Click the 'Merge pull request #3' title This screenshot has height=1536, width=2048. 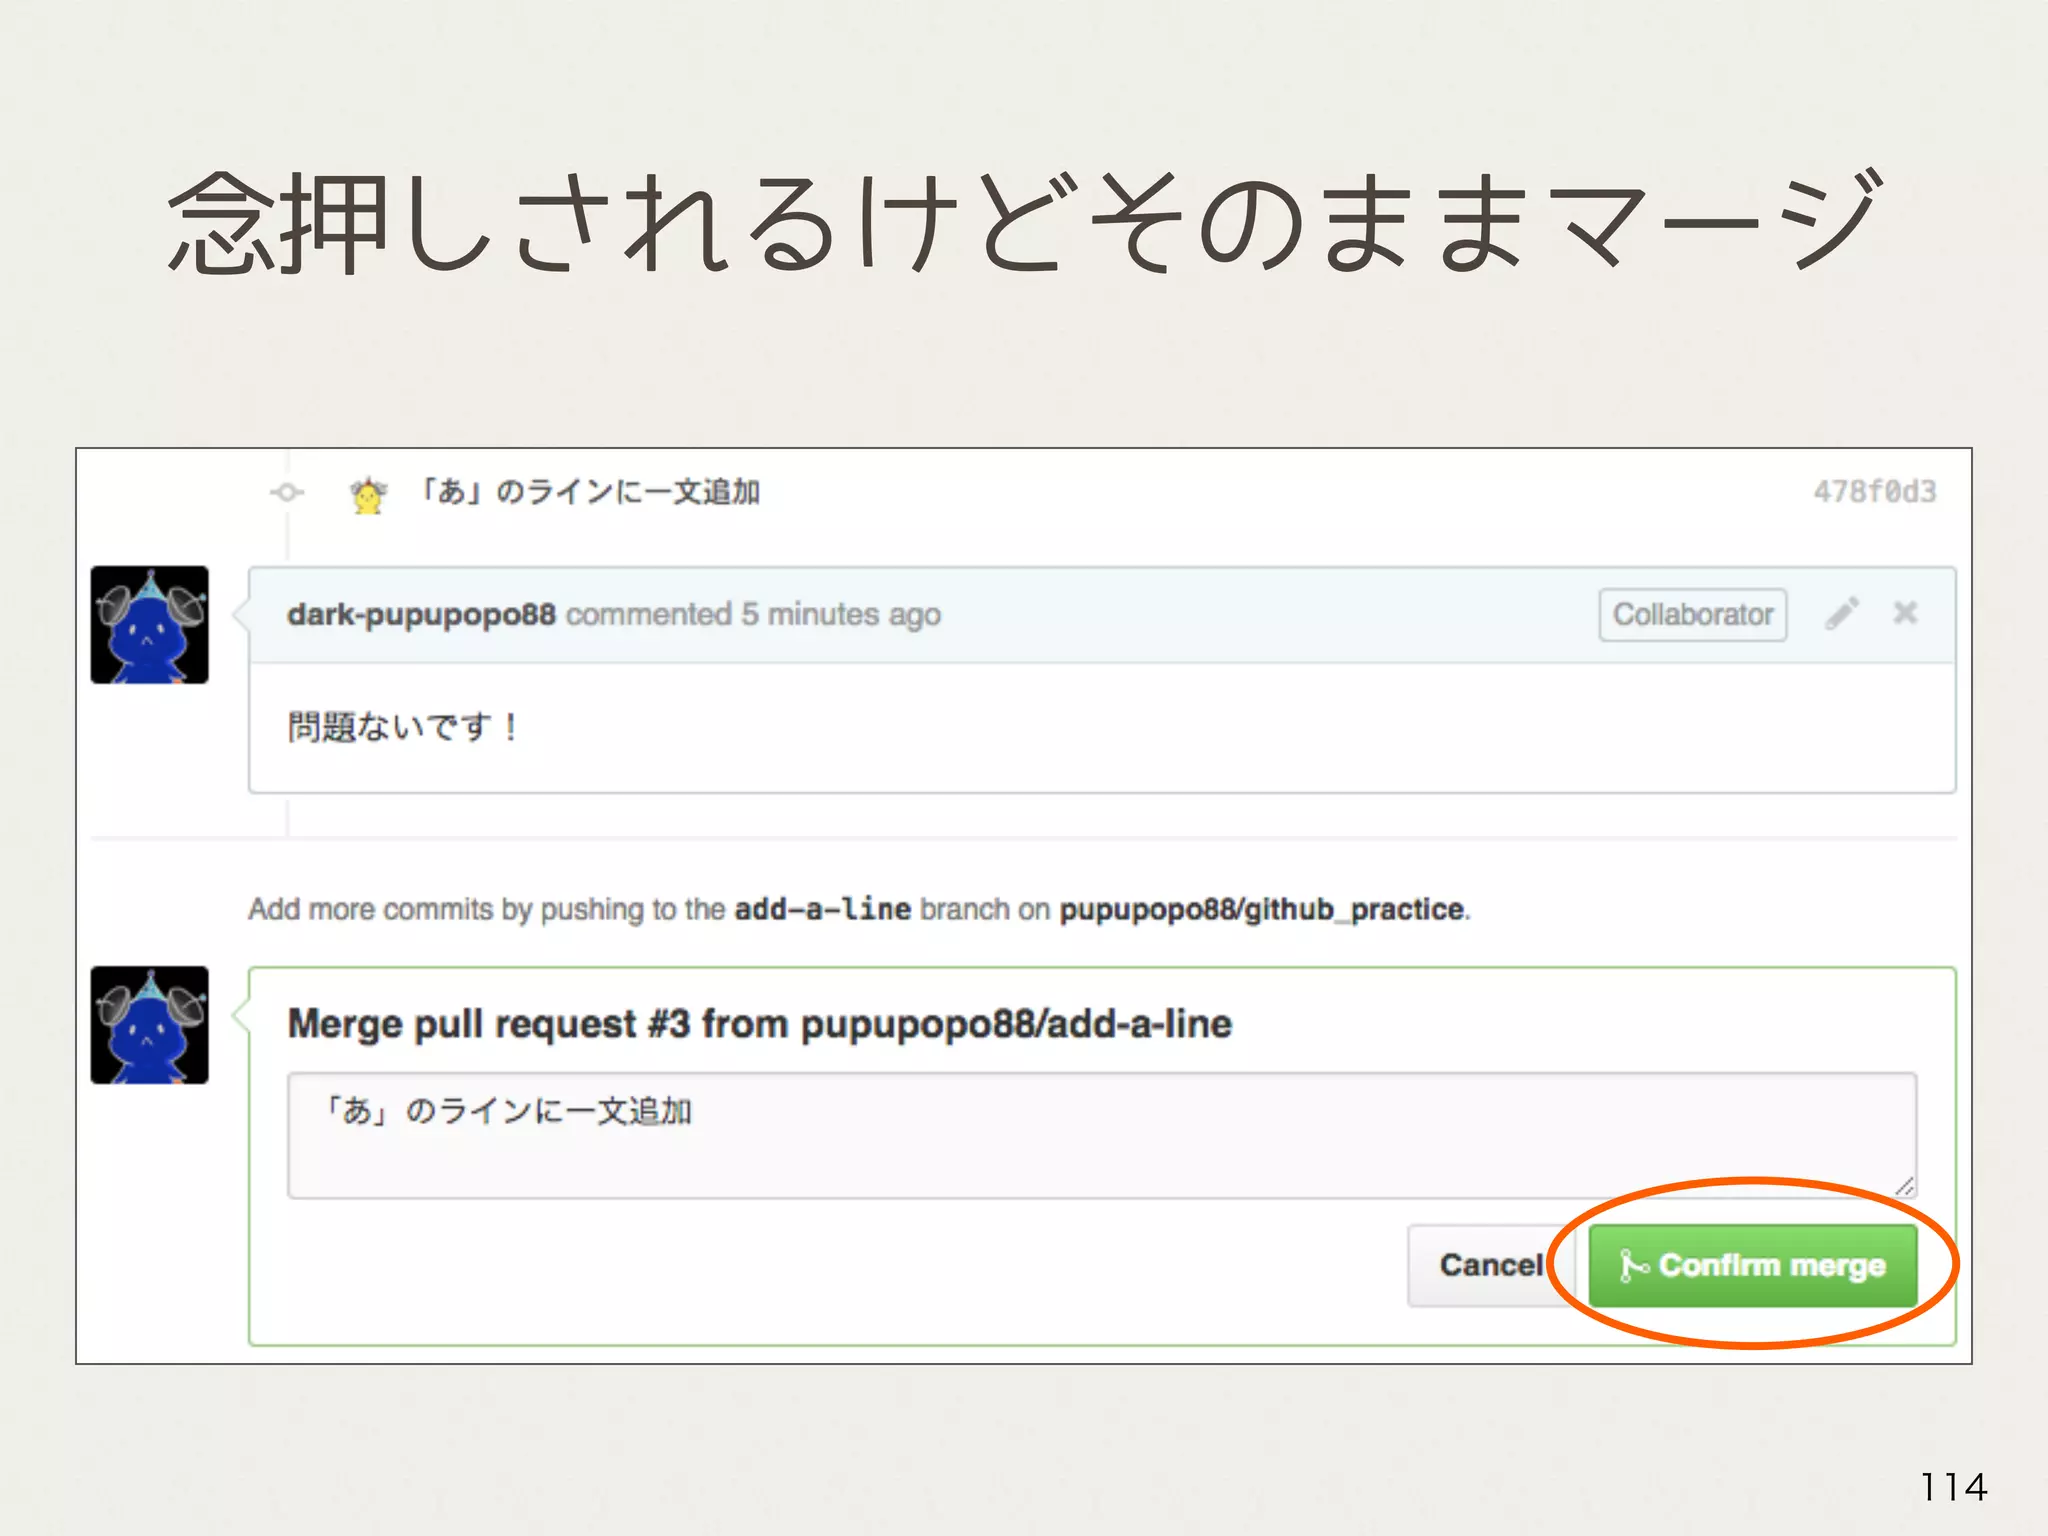(x=759, y=1024)
